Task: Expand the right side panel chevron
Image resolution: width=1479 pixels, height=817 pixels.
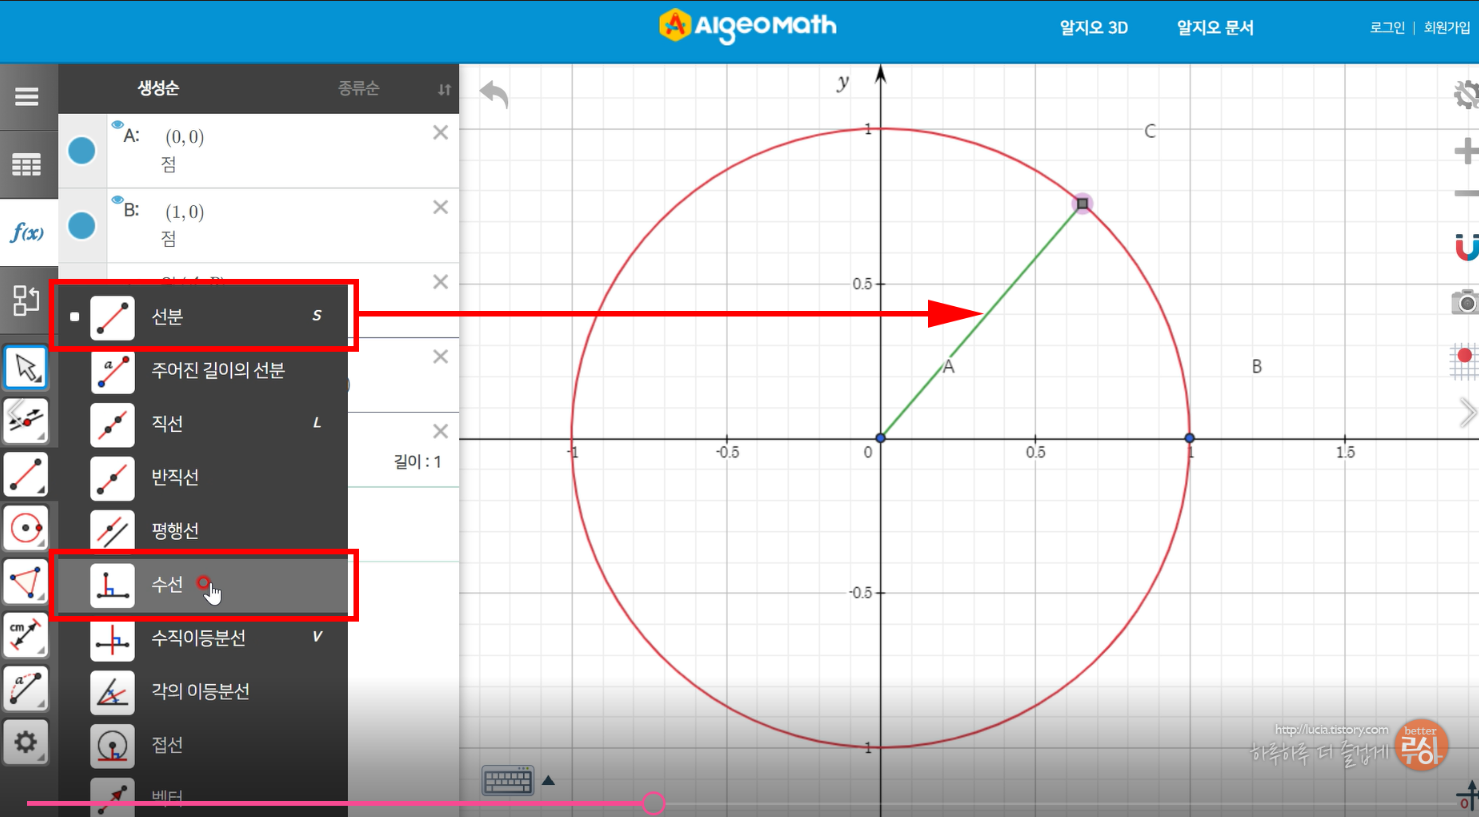Action: tap(1467, 412)
